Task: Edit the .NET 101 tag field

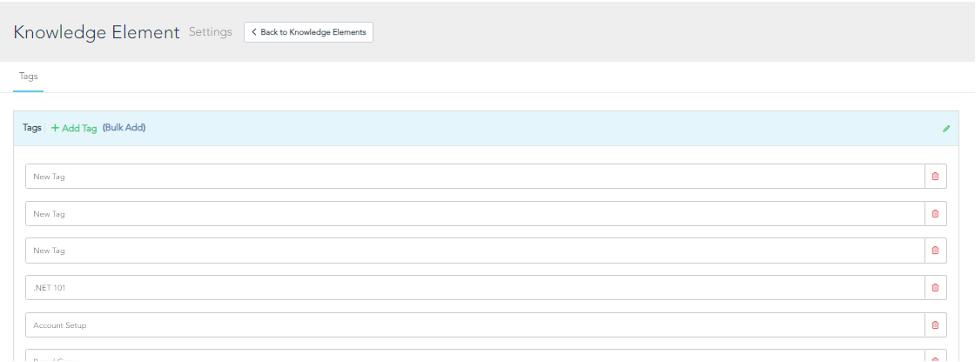Action: click(475, 288)
